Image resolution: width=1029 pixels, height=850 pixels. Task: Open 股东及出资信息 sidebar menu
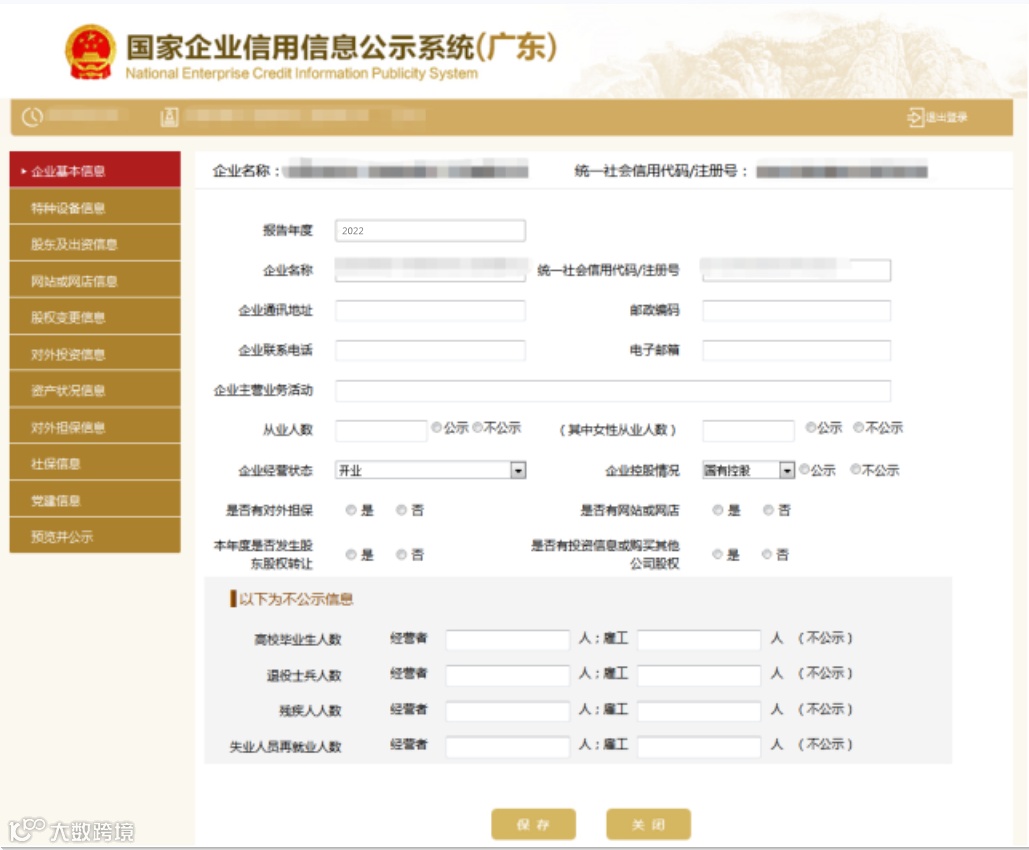(x=95, y=244)
